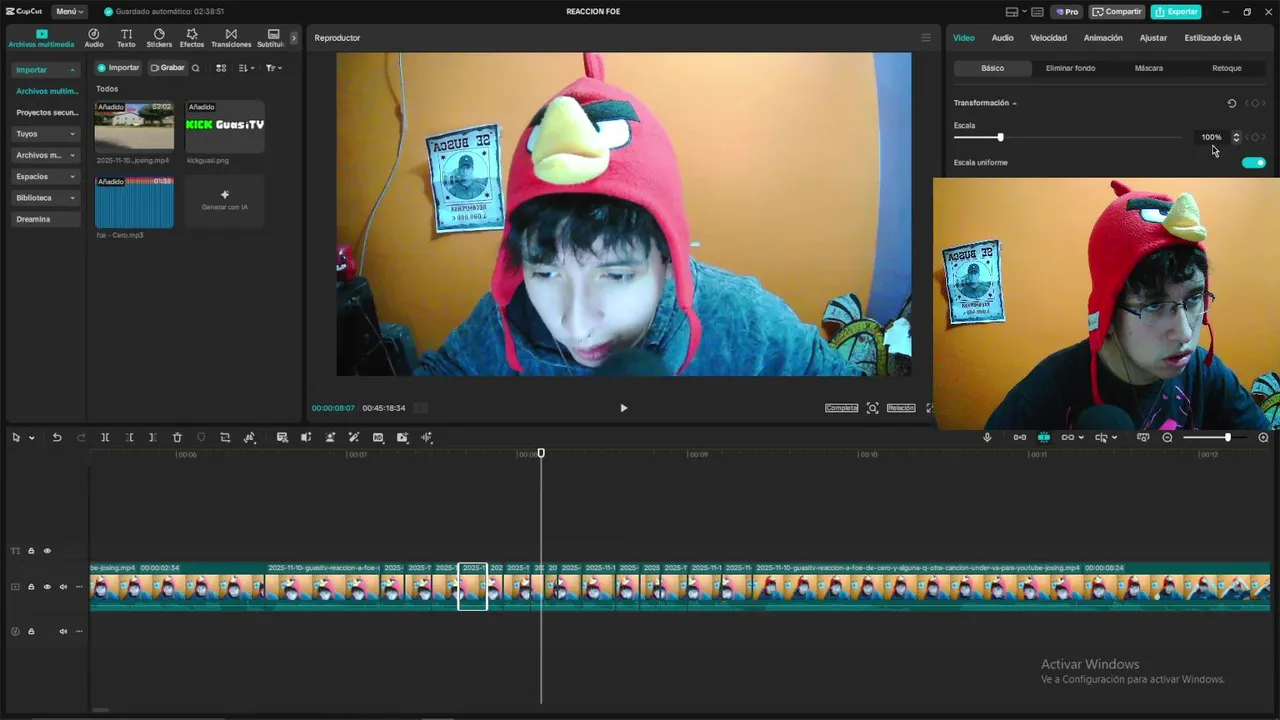Screen dimensions: 1280x720
Task: Open the Transiciones panel
Action: (231, 38)
